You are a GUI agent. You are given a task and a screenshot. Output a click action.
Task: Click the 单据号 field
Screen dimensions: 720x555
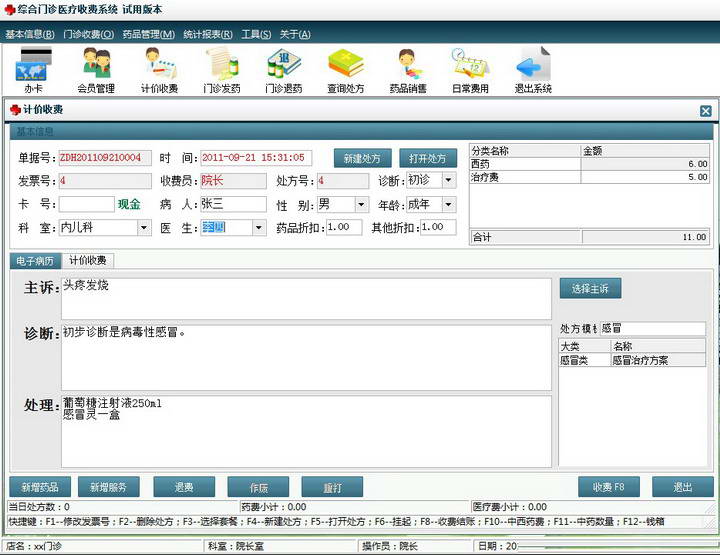(105, 157)
